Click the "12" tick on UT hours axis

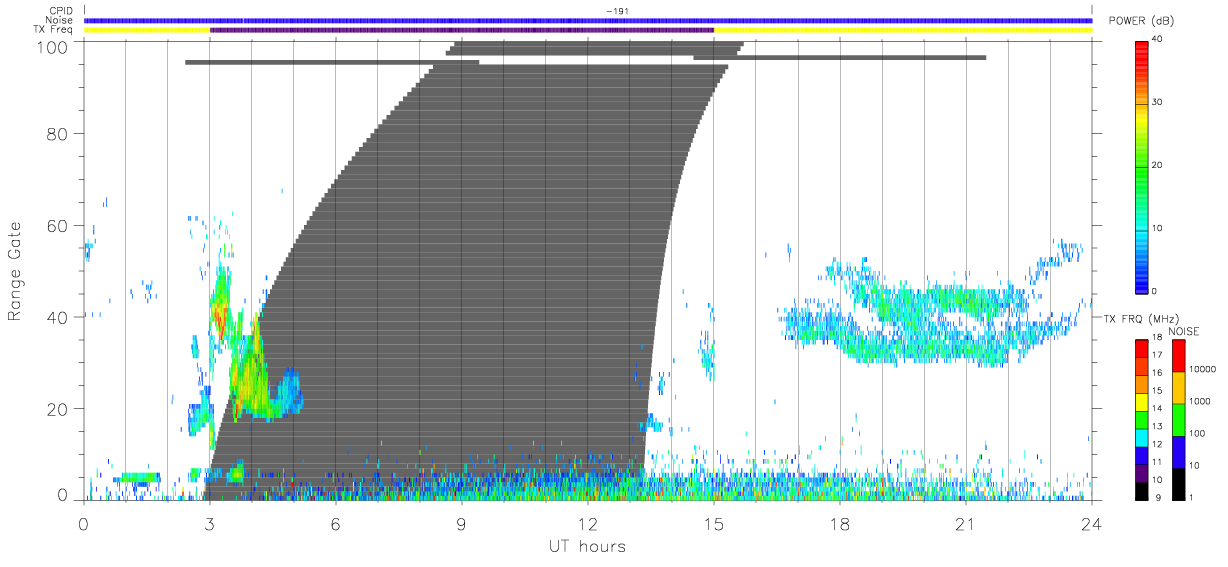coord(588,524)
